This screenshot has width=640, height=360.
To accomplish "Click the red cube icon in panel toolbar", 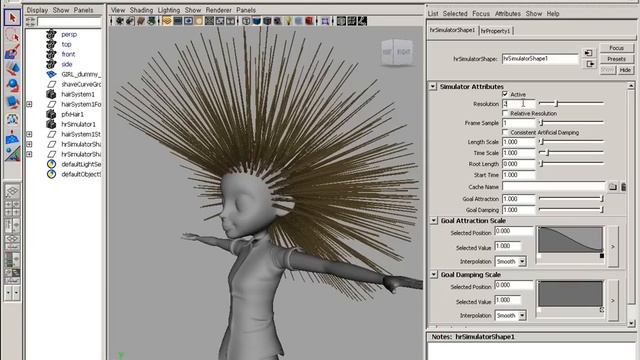I will pos(309,21).
